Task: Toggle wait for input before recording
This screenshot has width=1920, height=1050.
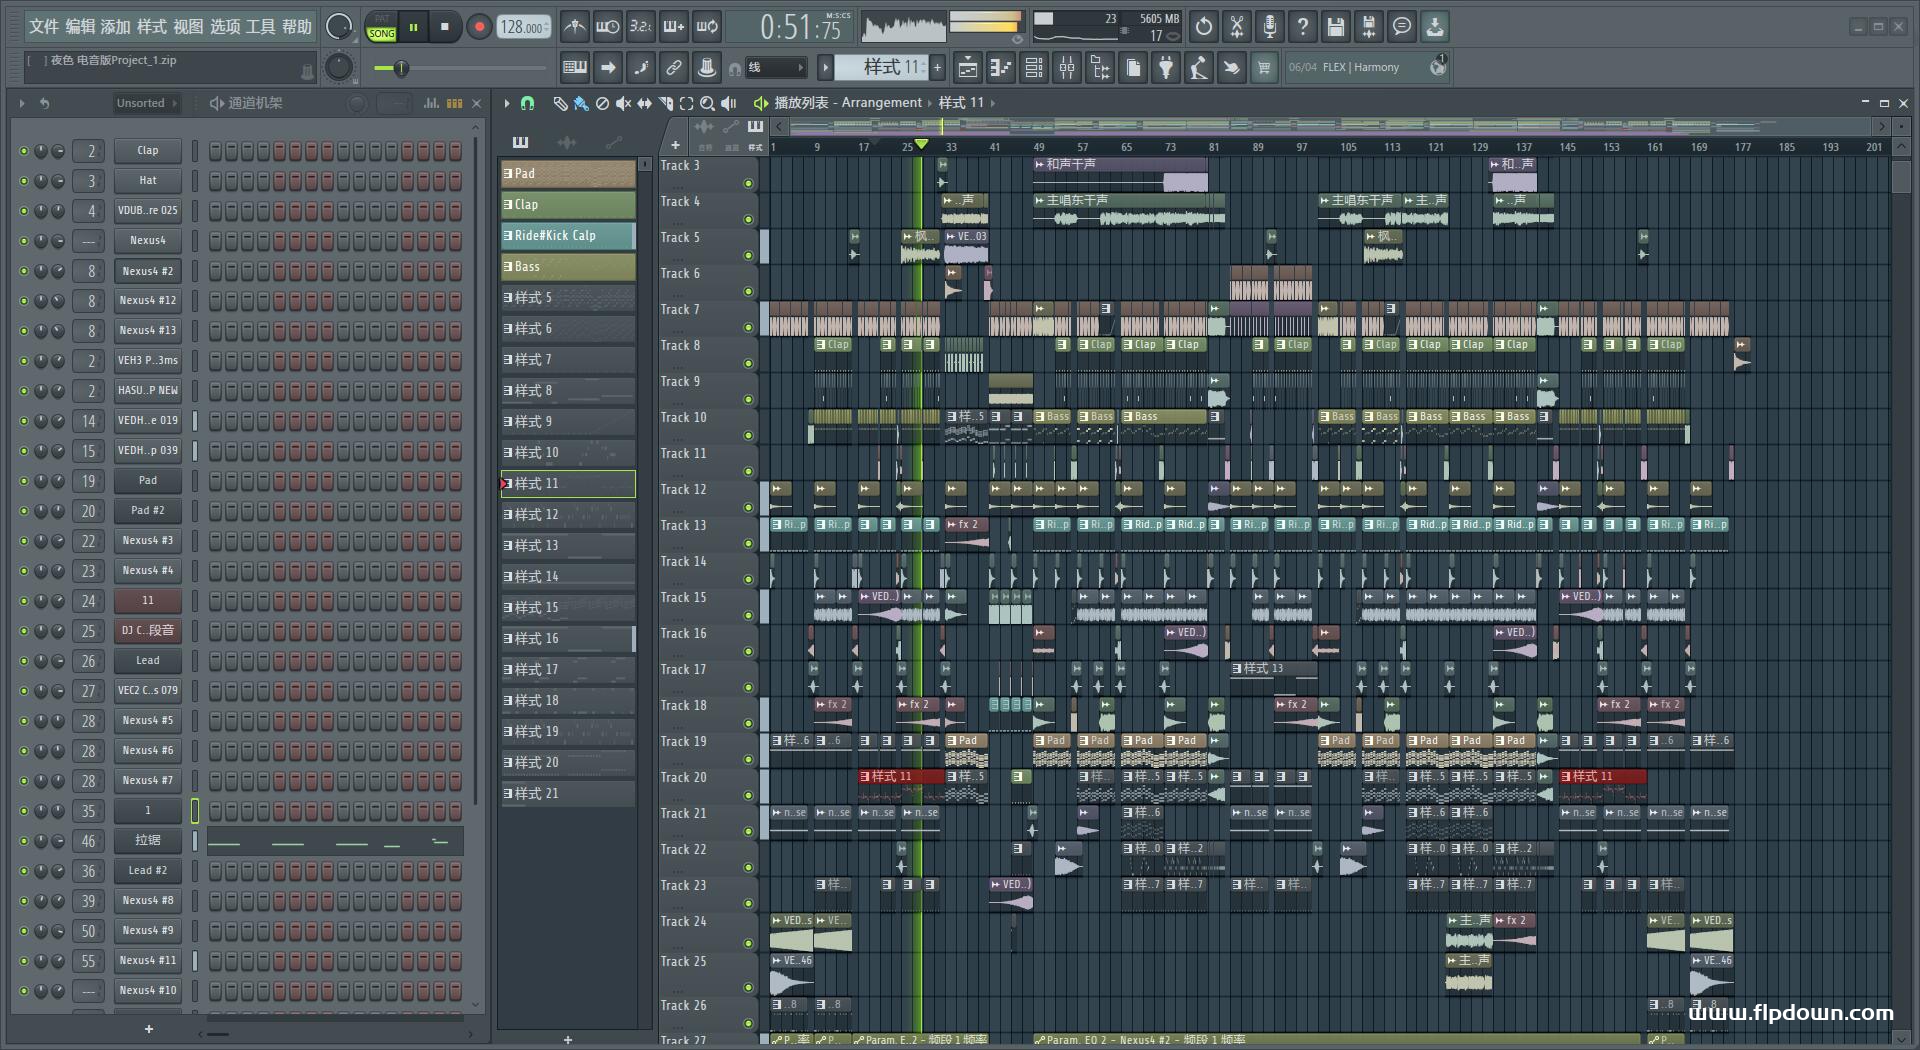Action: [607, 27]
